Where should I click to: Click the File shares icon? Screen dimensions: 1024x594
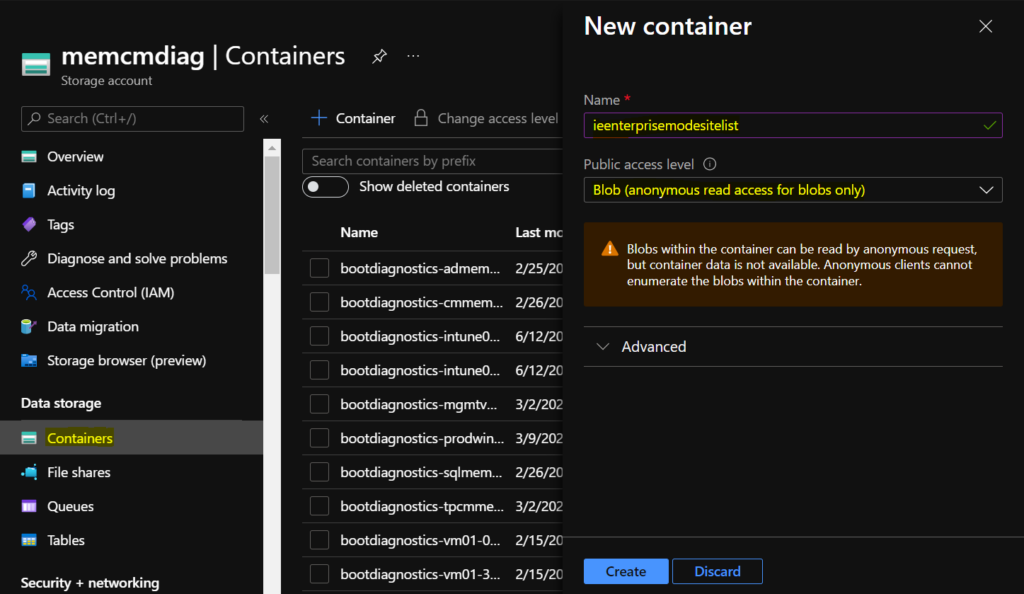click(x=29, y=472)
